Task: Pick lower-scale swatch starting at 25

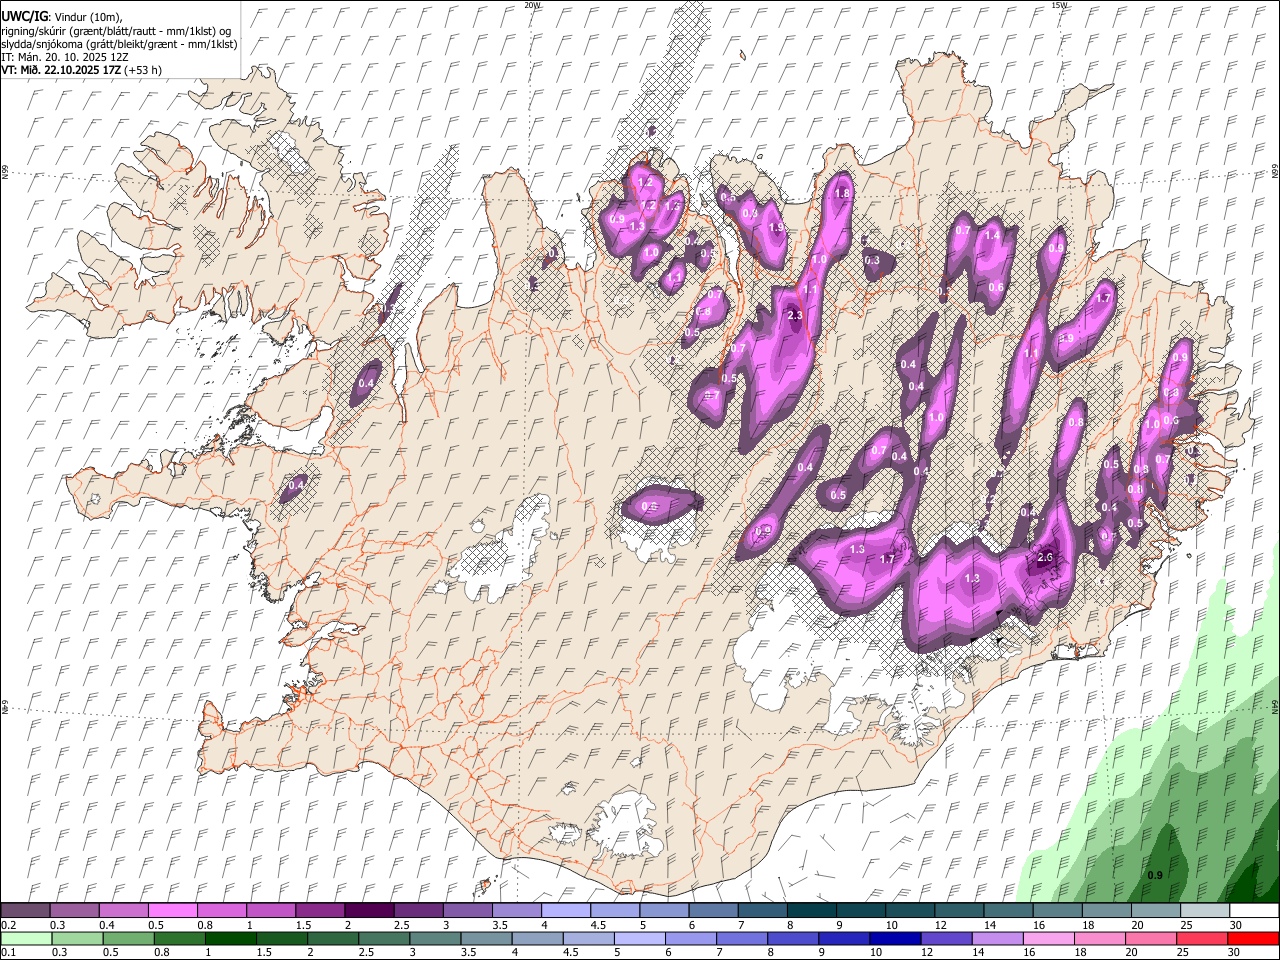Action: click(1203, 939)
